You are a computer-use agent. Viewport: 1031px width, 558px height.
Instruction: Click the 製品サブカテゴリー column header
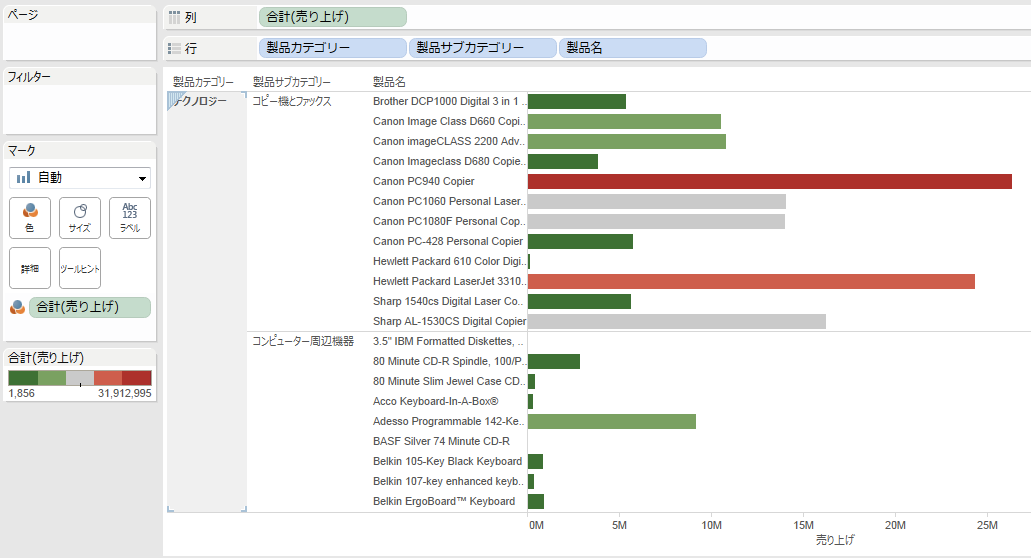click(292, 82)
